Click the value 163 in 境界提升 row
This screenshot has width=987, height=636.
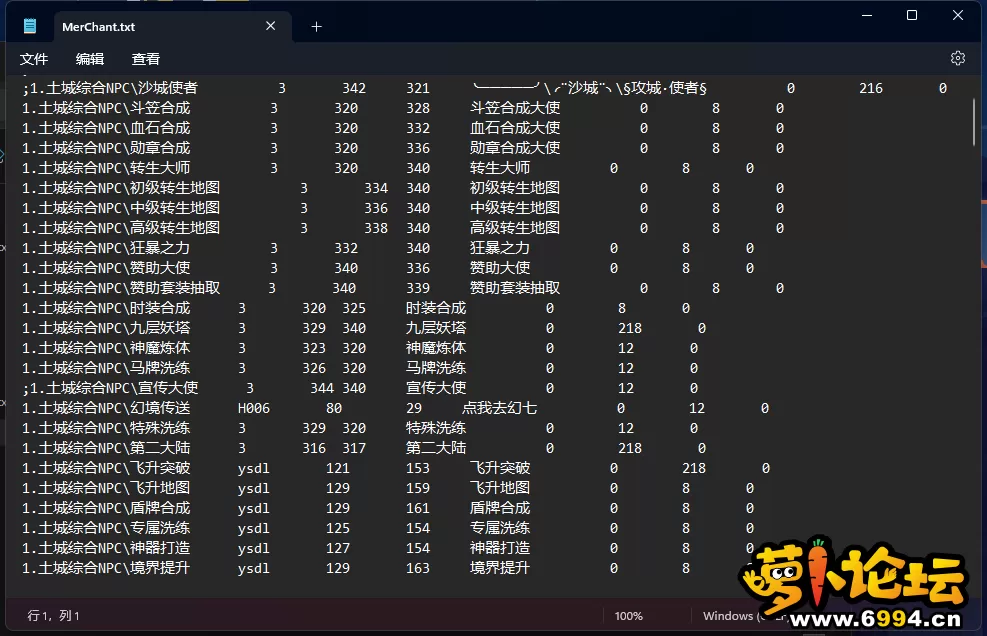coord(418,569)
